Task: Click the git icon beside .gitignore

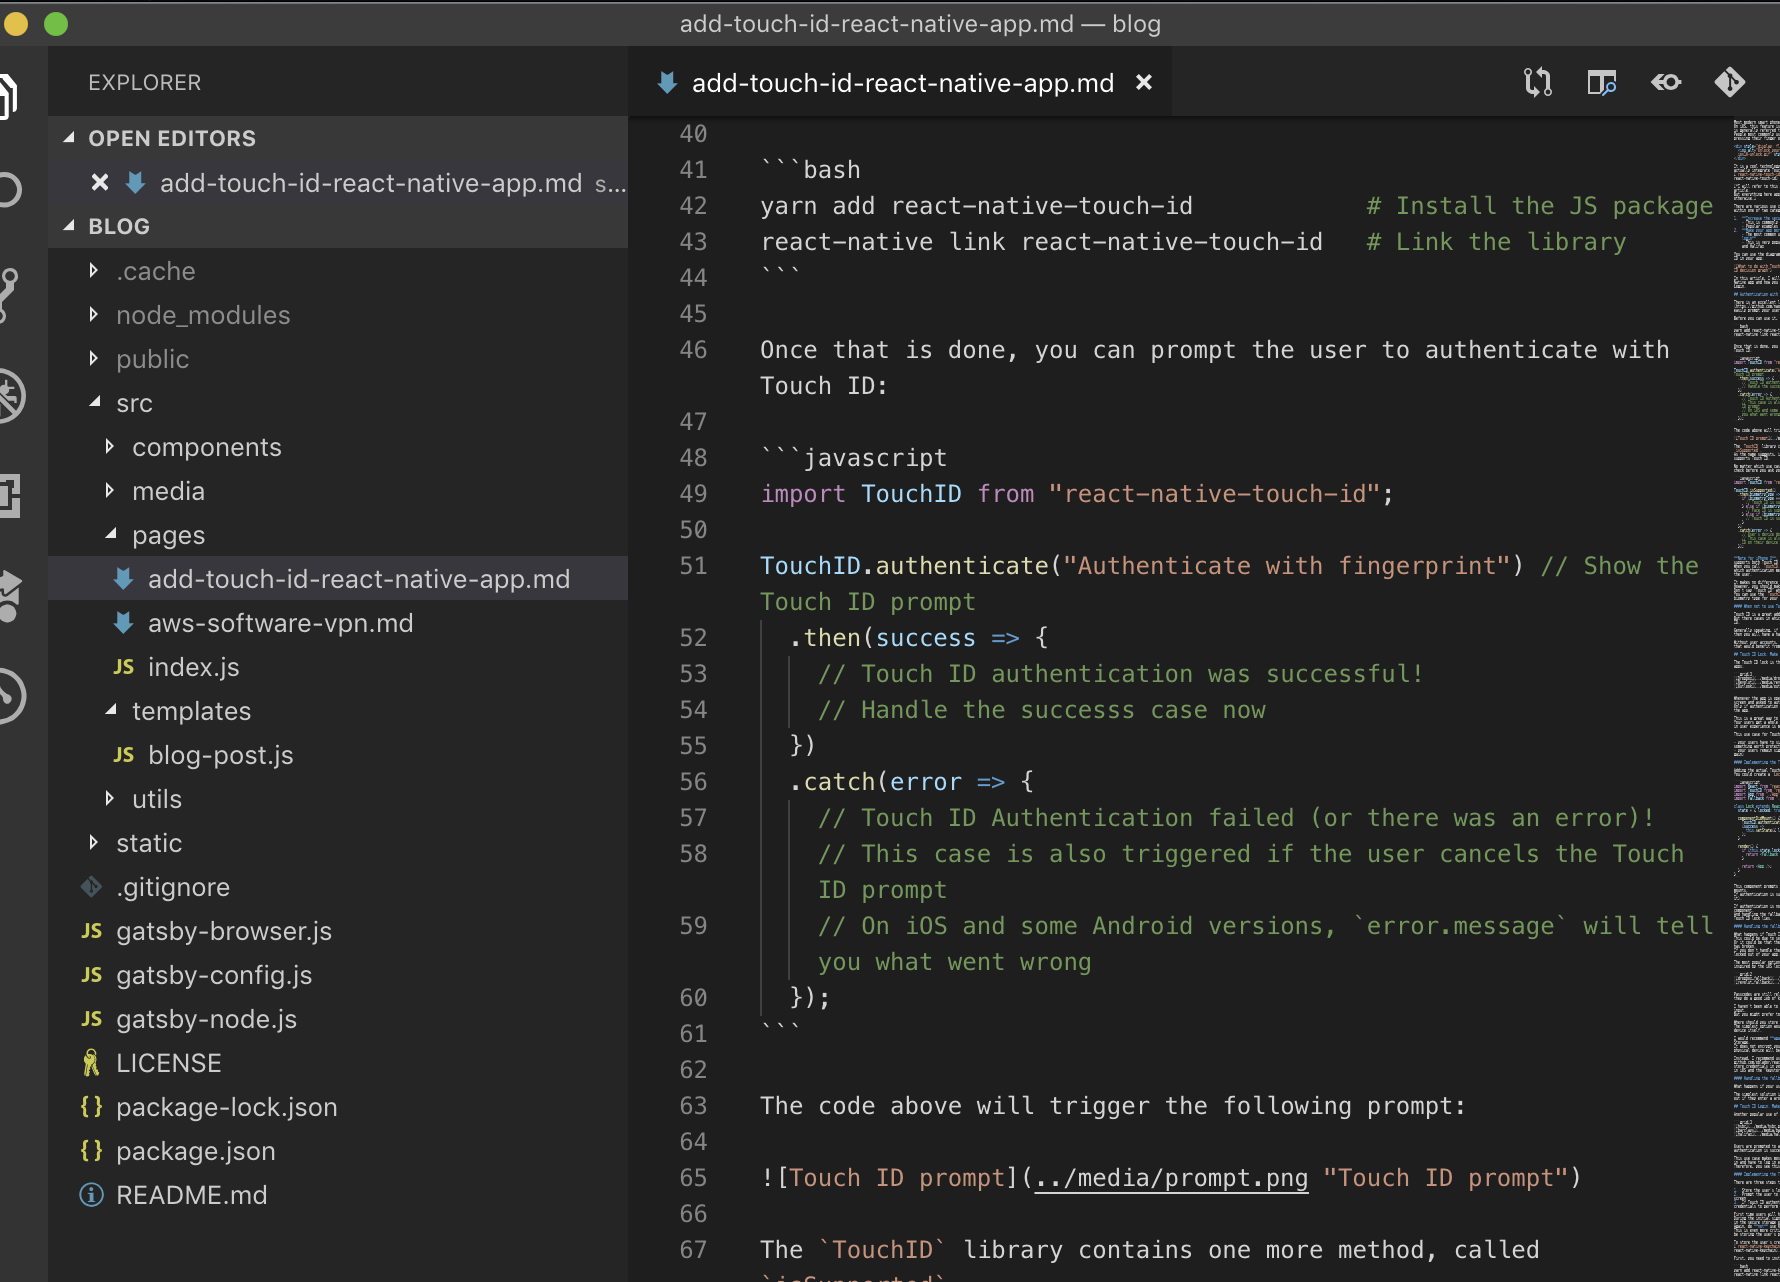Action: [92, 887]
